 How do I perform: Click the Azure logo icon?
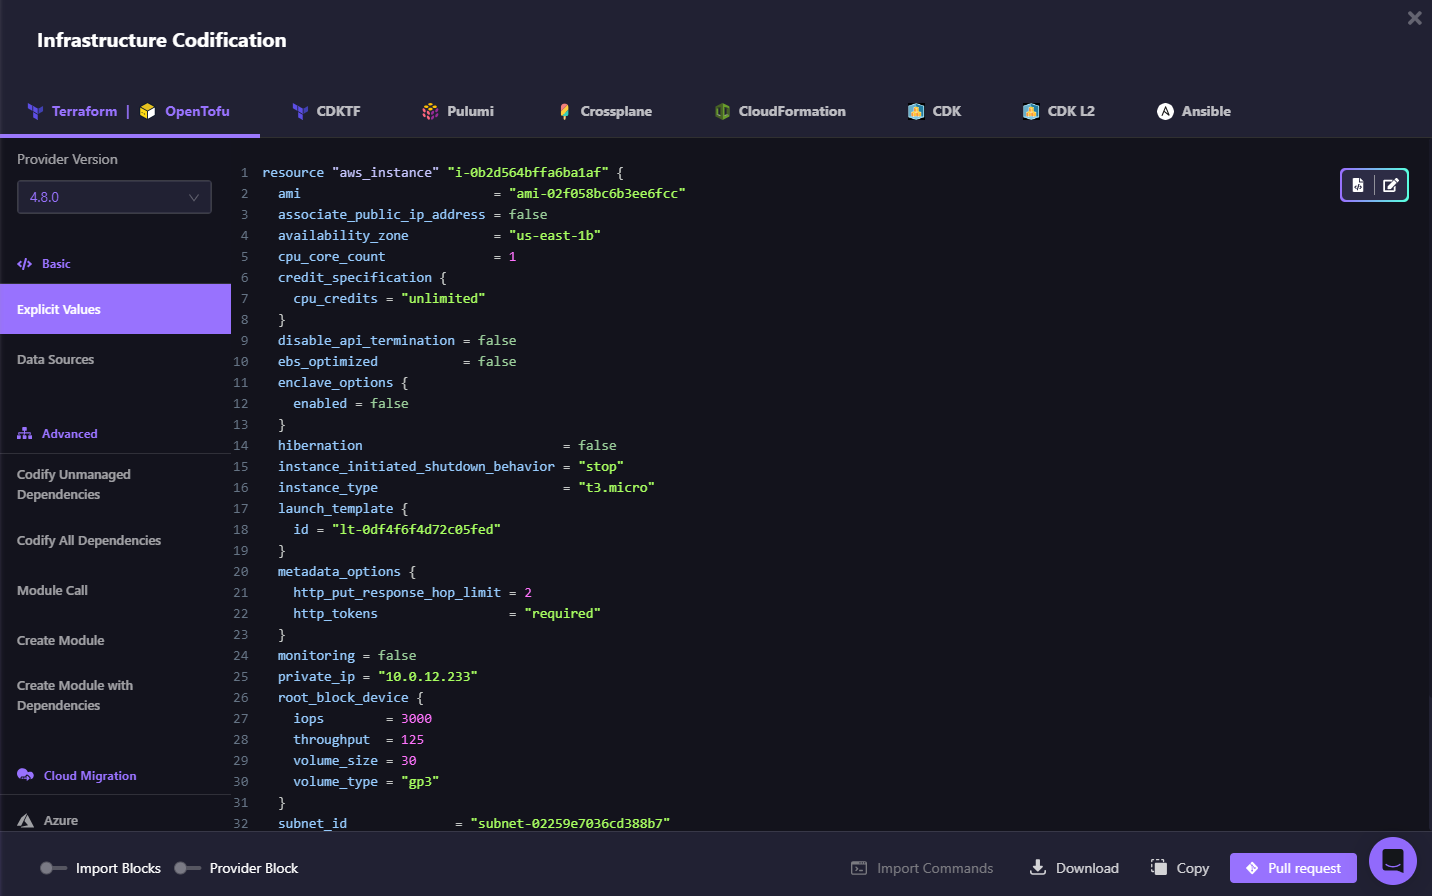(26, 821)
